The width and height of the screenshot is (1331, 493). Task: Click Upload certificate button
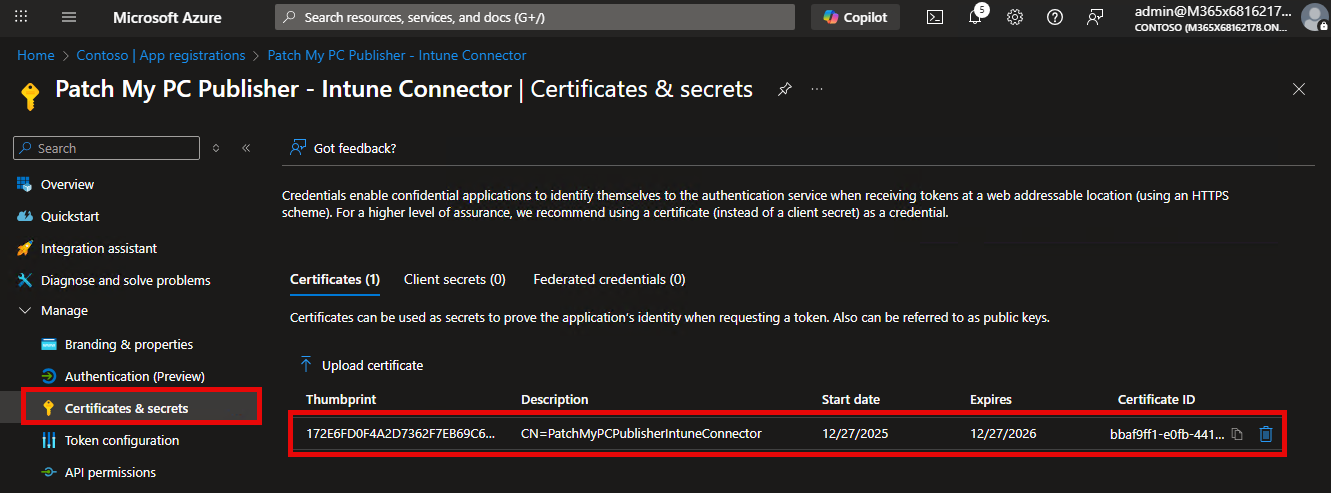[x=361, y=365]
